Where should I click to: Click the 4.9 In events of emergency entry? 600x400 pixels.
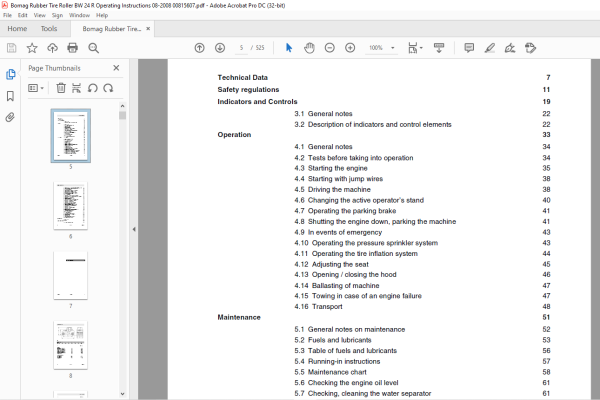pos(338,232)
